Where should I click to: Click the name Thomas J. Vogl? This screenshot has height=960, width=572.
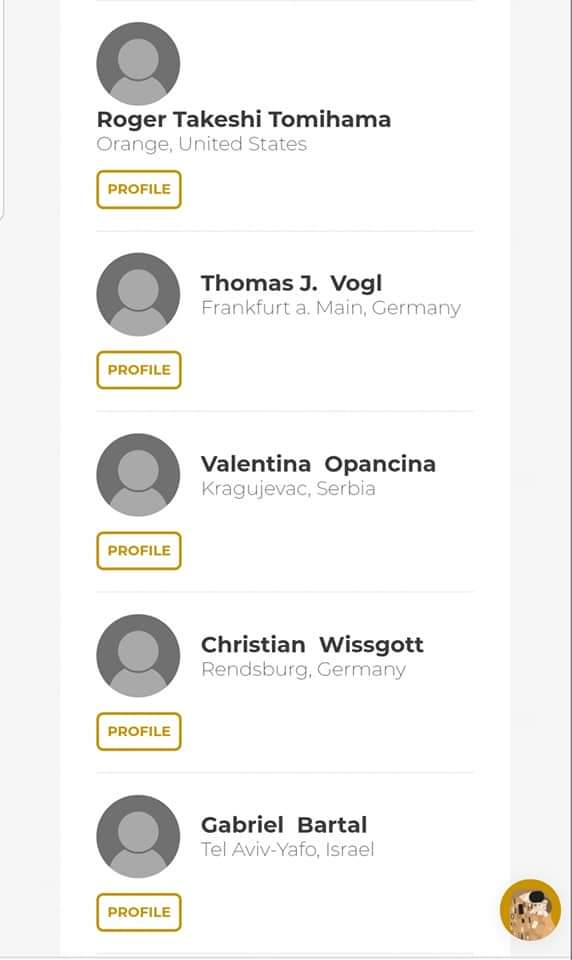point(292,283)
